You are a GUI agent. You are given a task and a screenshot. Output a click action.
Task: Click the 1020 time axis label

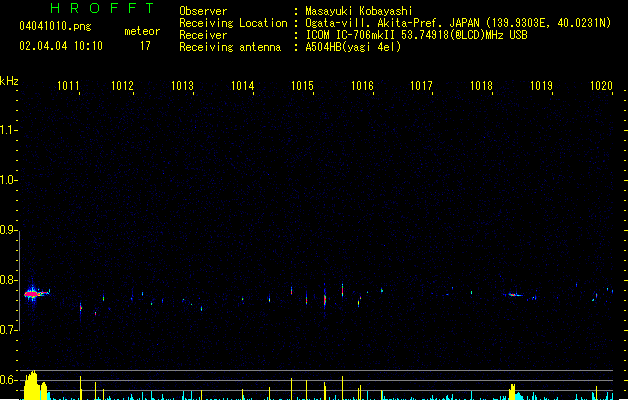click(x=601, y=86)
